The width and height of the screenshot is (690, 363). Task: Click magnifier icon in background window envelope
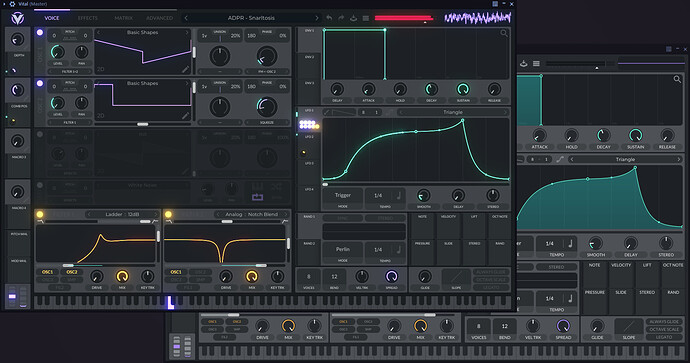(677, 79)
